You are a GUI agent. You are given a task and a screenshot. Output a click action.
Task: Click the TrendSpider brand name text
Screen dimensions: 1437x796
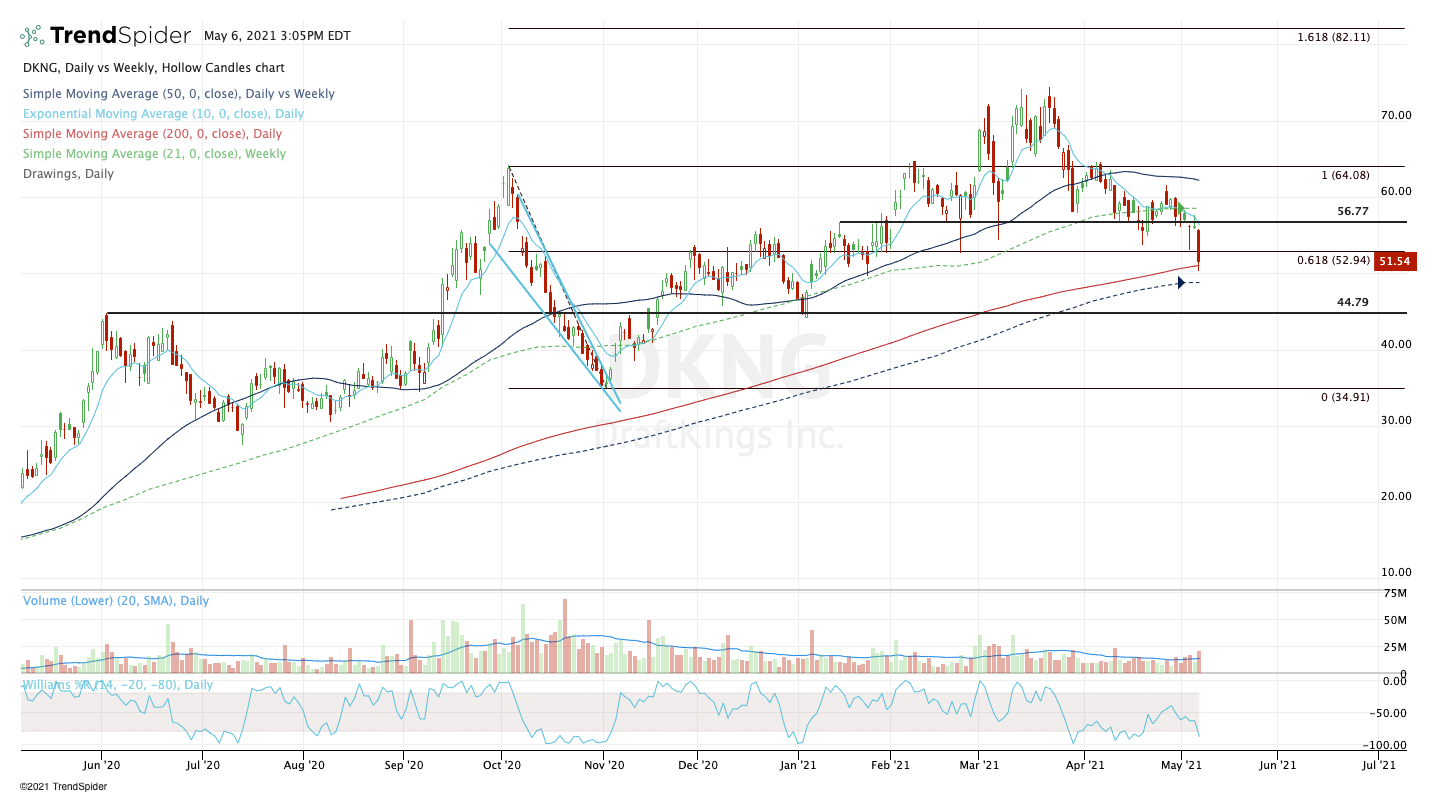[x=120, y=36]
